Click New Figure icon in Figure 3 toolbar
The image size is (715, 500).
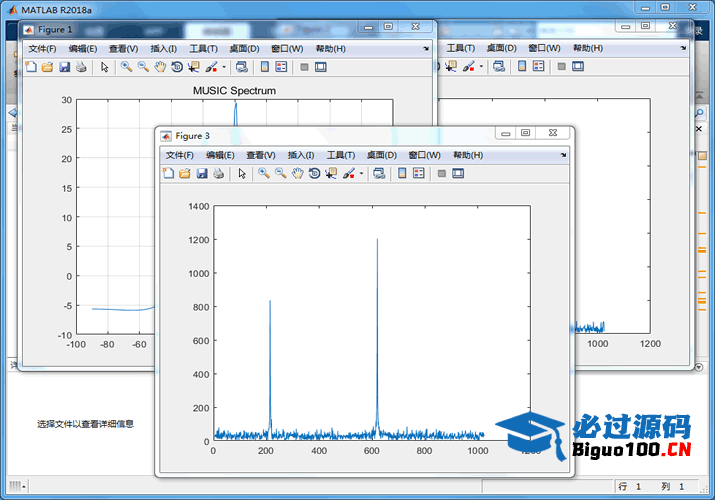(168, 173)
